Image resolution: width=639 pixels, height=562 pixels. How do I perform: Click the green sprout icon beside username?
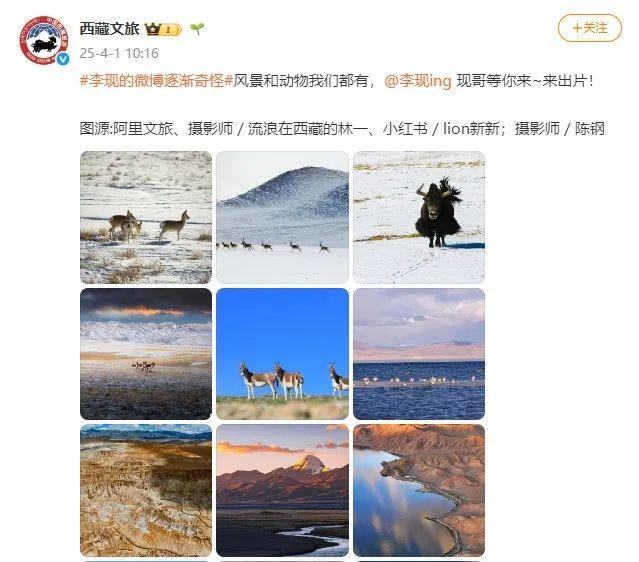click(x=197, y=29)
